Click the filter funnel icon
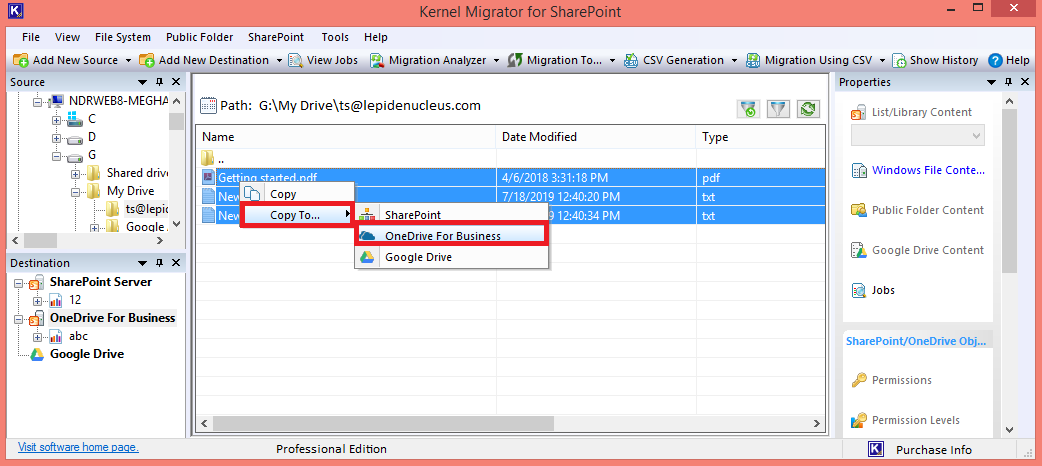Screen dimensions: 1042x466 [x=778, y=109]
